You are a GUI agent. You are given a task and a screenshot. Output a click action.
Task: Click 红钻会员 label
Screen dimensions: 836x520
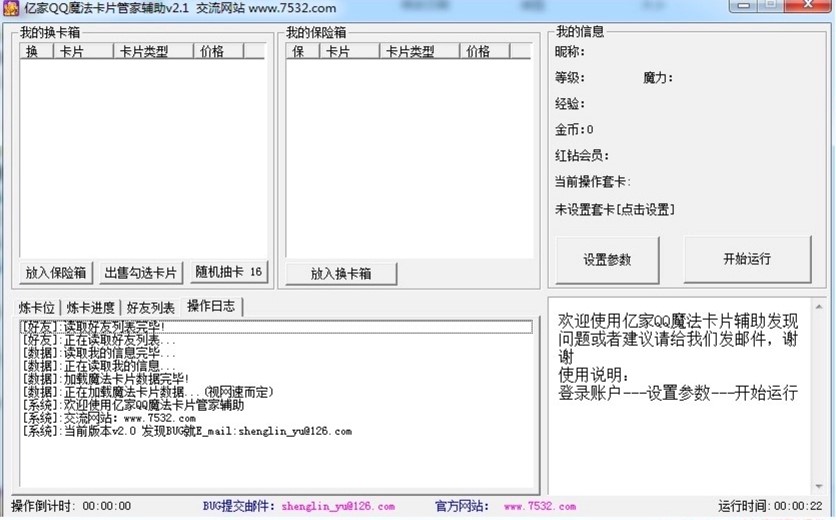[x=581, y=156]
